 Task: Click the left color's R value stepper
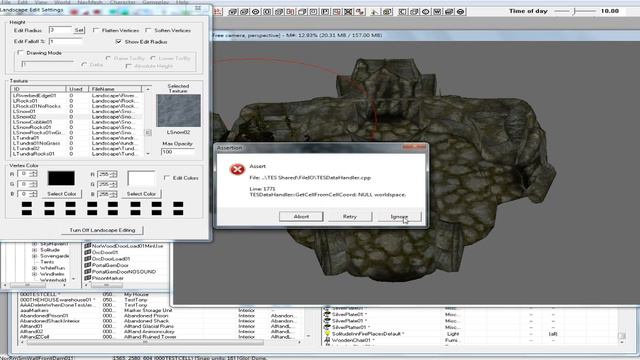click(x=34, y=174)
